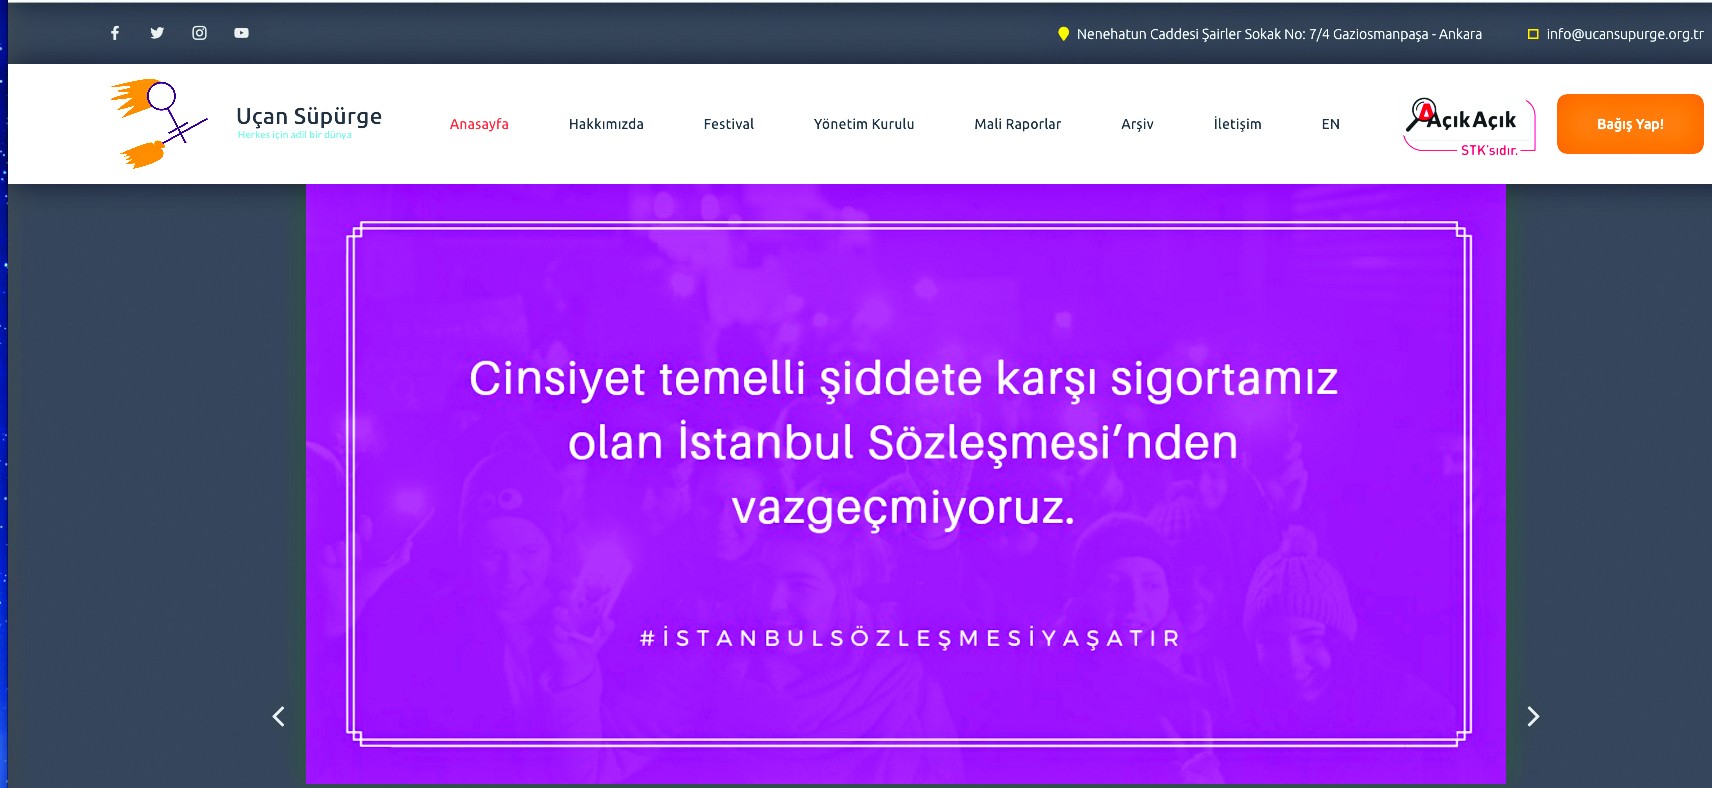Select the Anasayfa menu item

[x=479, y=124]
